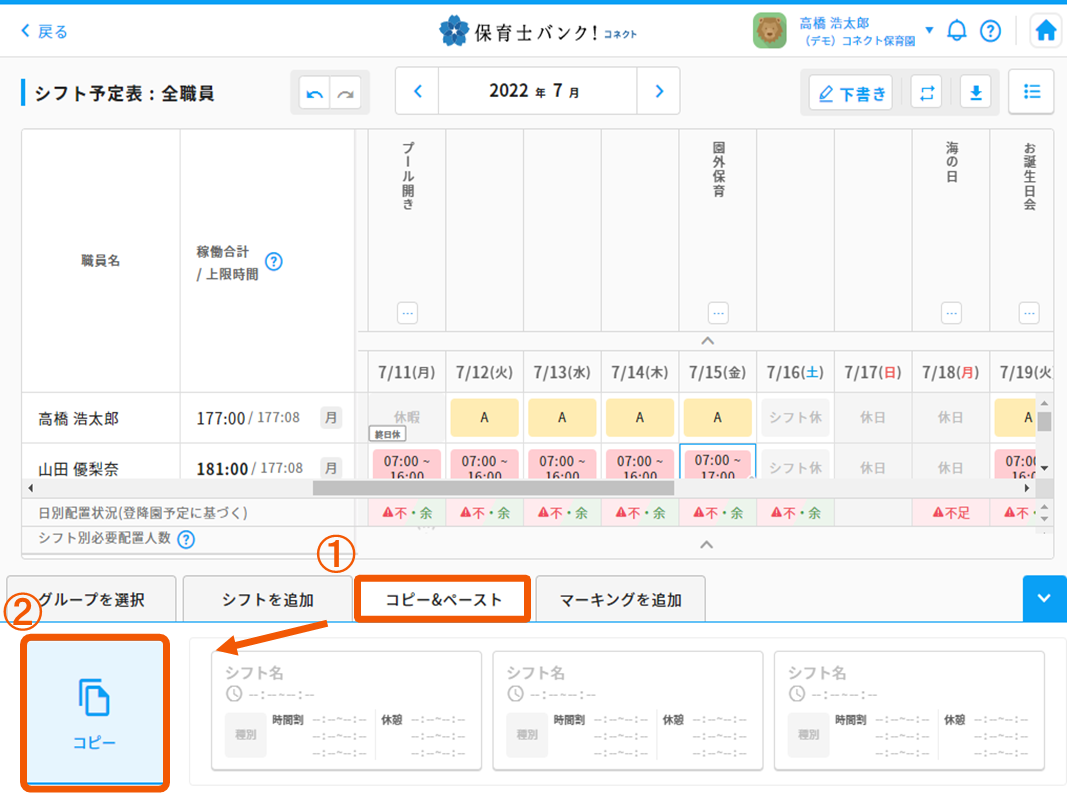This screenshot has height=800, width=1067.
Task: Select the 7/15 shift cell for 山田 優梨奈
Action: [717, 462]
